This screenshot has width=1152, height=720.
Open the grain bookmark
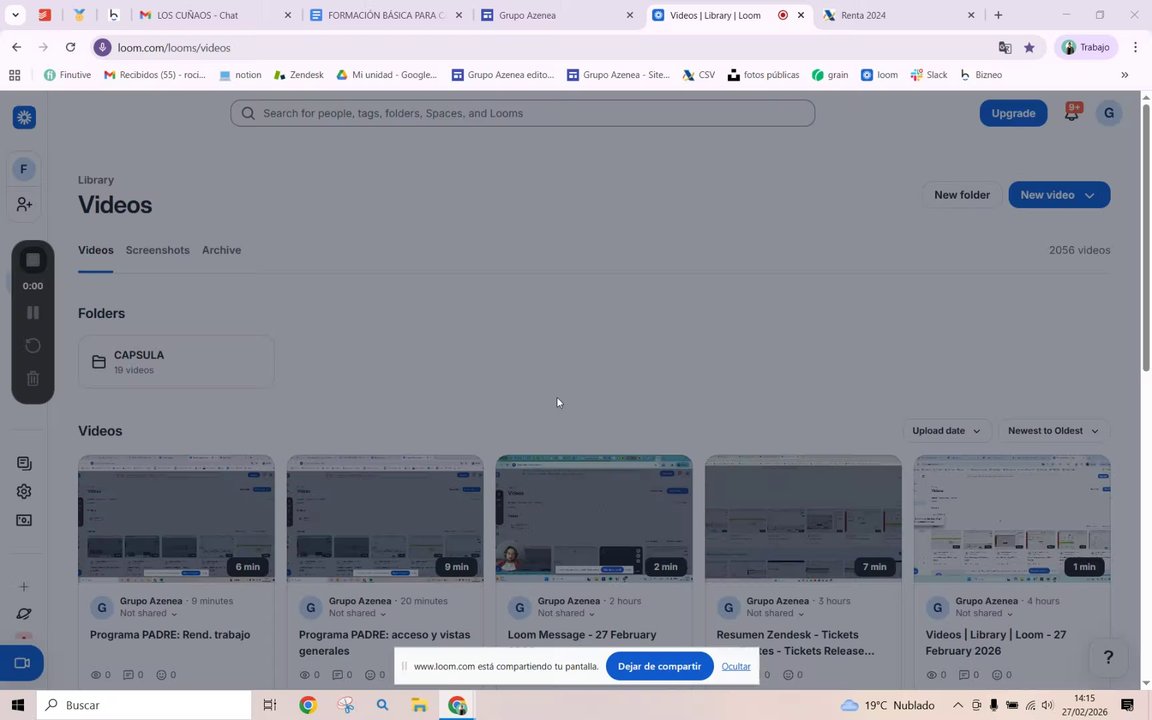pyautogui.click(x=829, y=74)
